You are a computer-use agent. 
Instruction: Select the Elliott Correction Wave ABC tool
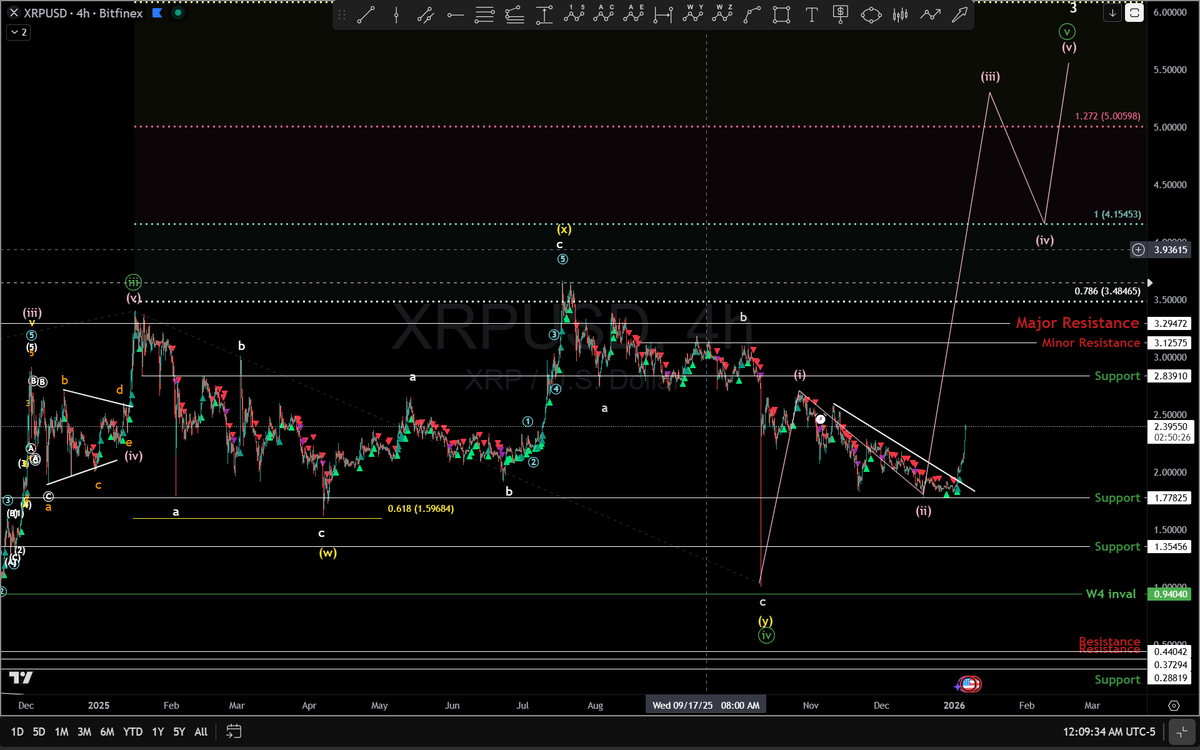click(605, 15)
